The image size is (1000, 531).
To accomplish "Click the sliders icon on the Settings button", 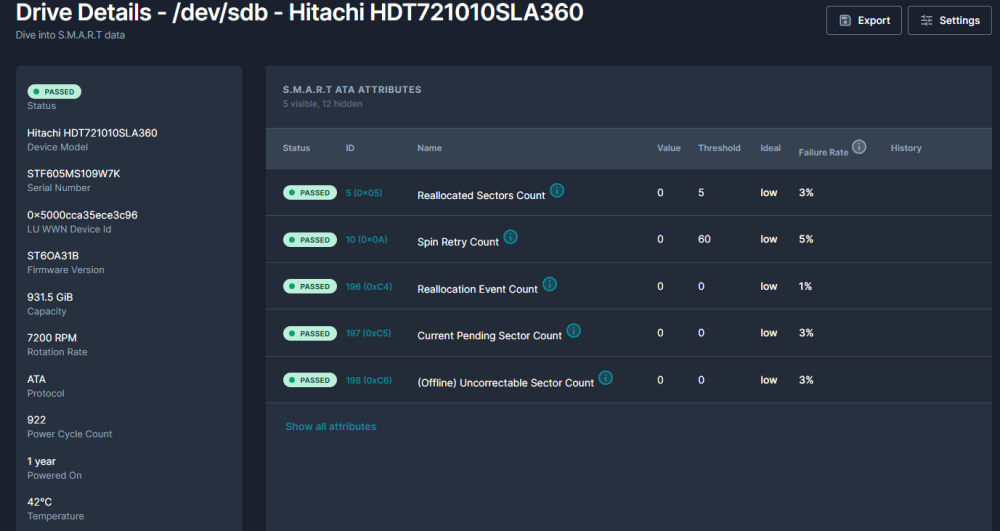I will point(927,20).
